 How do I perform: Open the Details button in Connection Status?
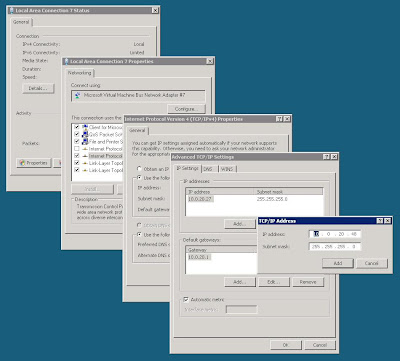point(38,88)
